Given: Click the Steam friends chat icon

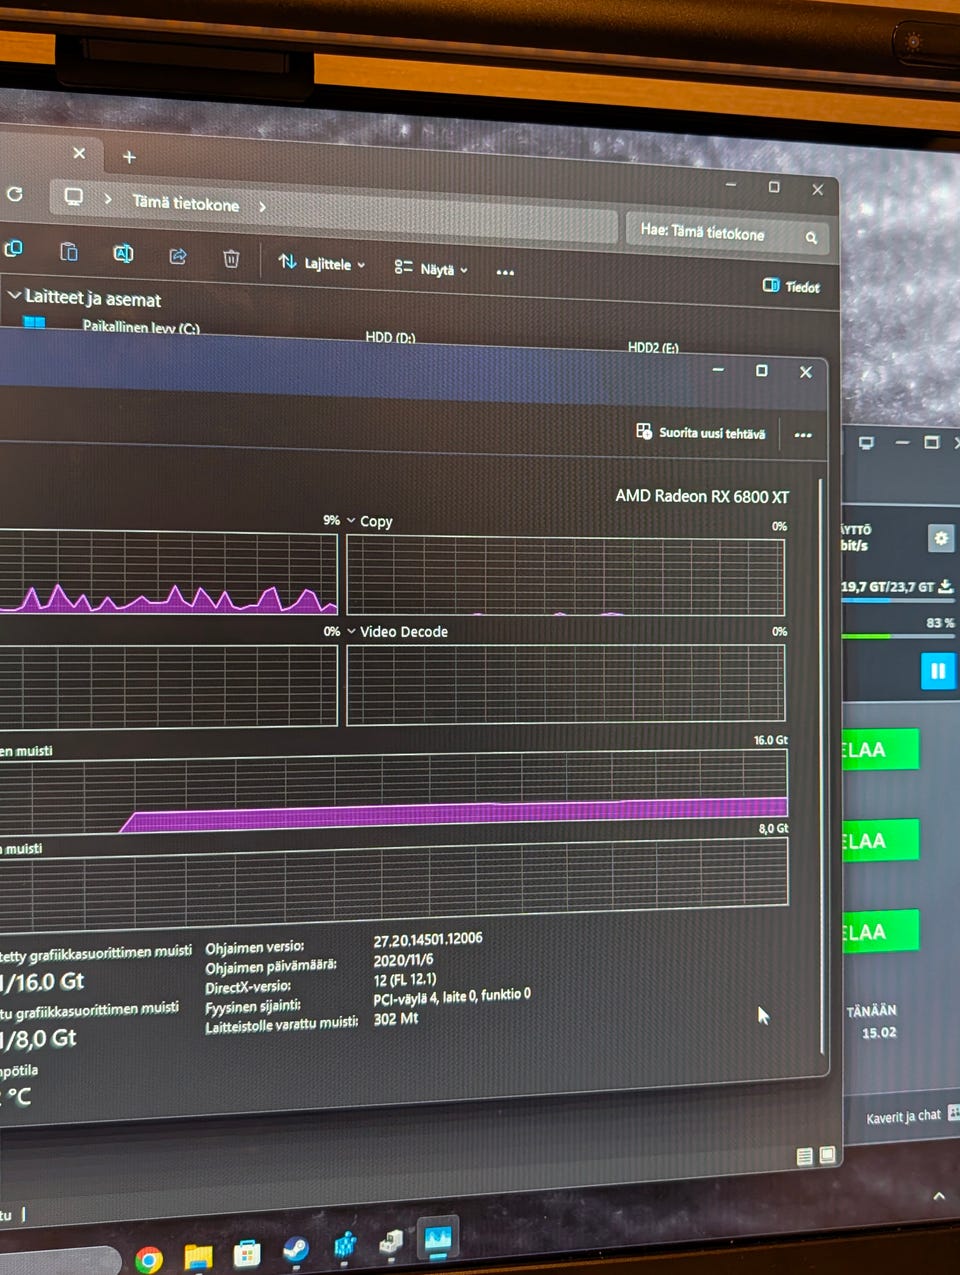Looking at the screenshot, I should [953, 1112].
